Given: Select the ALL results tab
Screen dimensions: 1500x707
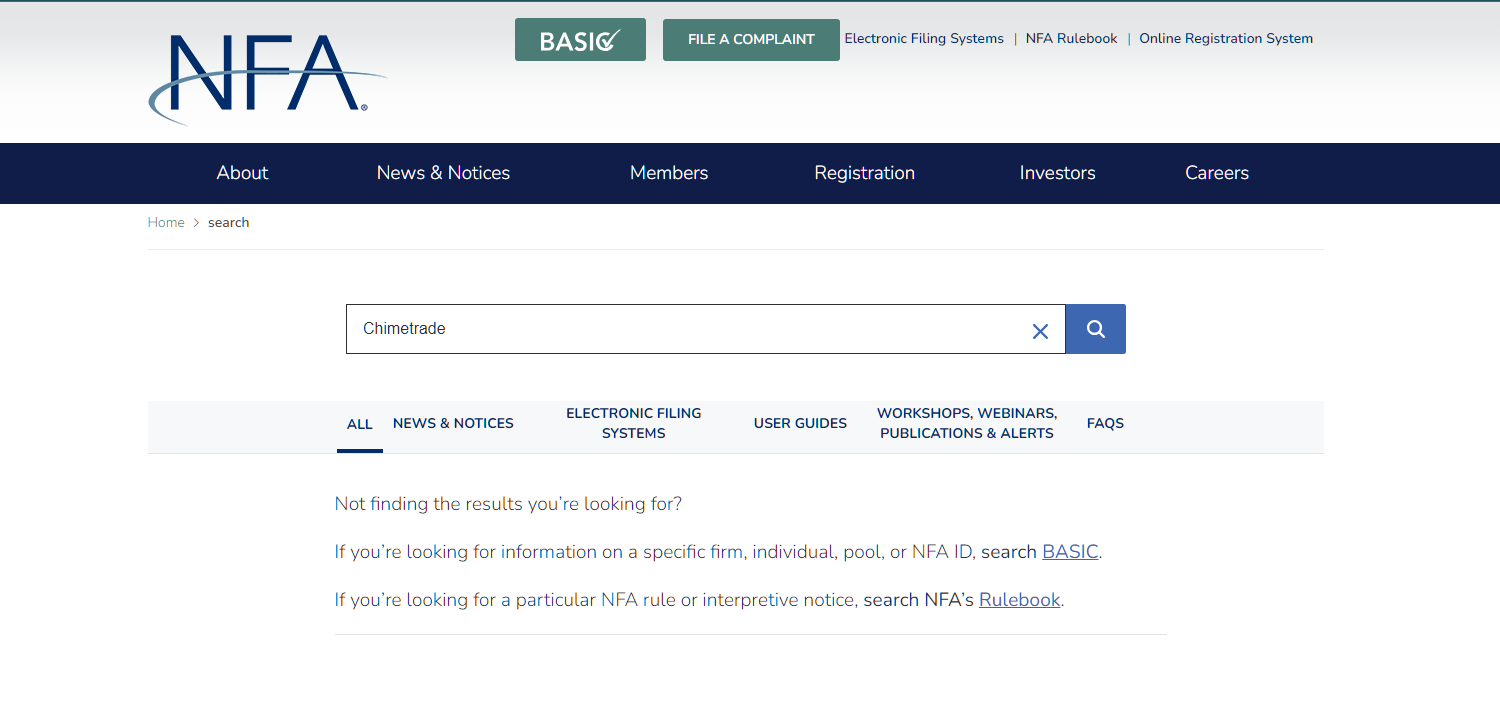Looking at the screenshot, I should [360, 424].
